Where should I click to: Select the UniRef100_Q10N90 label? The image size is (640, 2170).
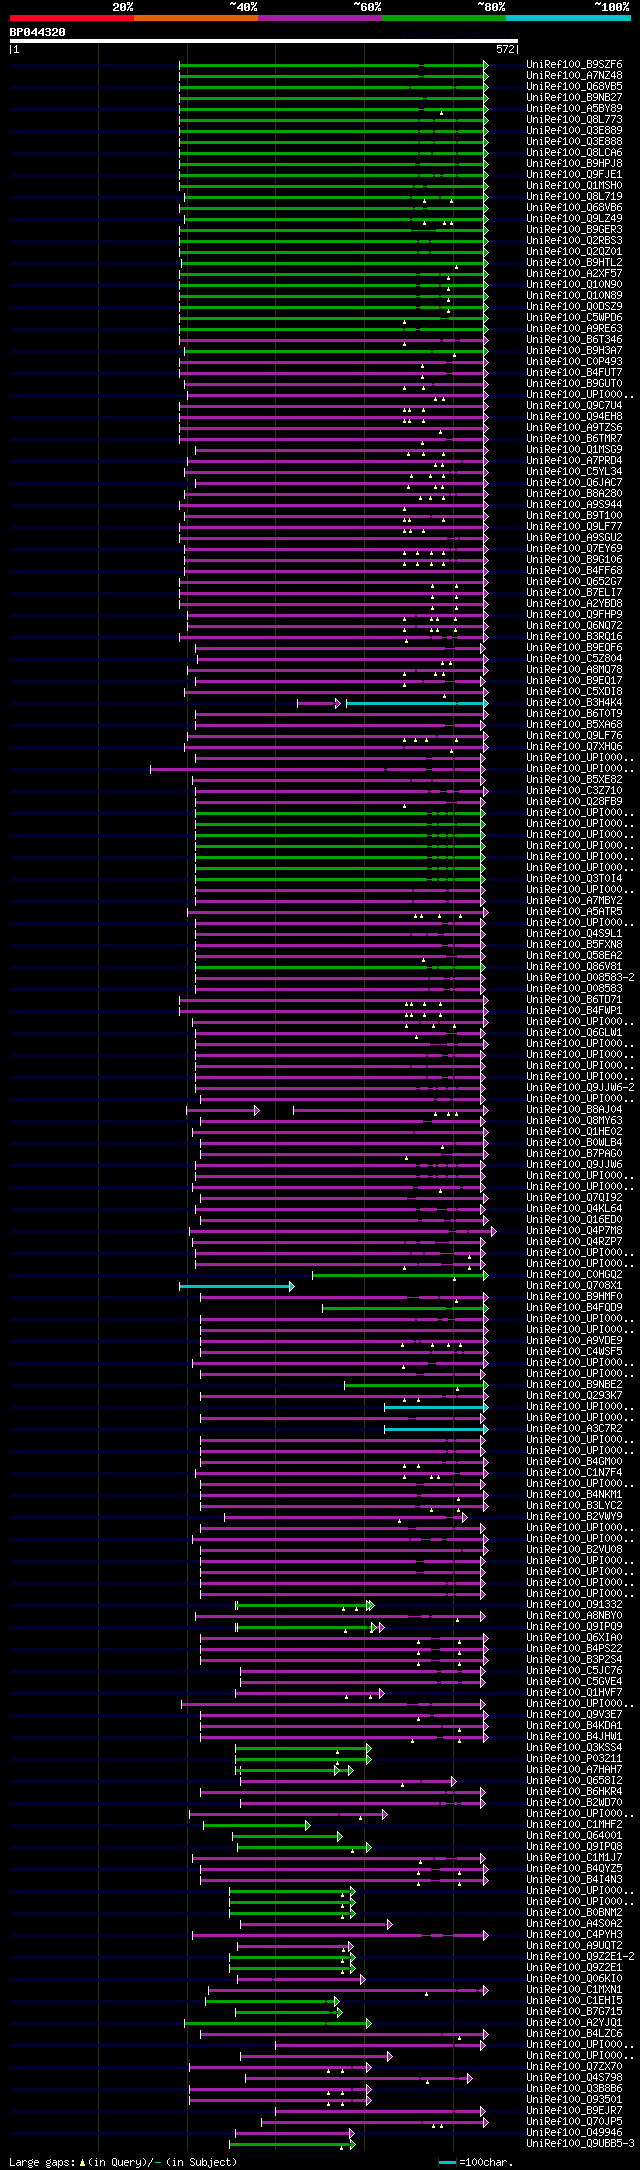coord(574,285)
